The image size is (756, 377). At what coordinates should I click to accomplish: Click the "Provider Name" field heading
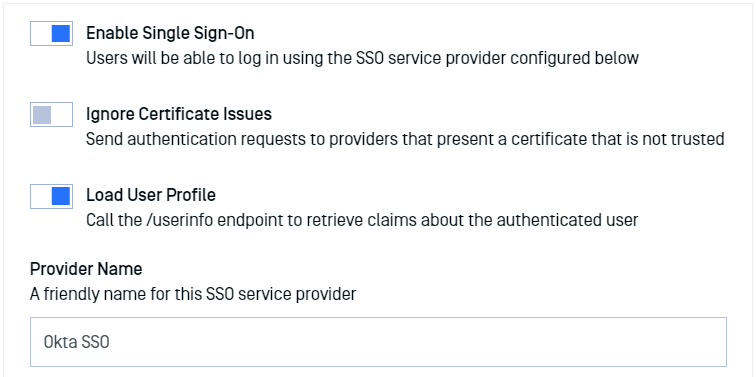point(86,269)
